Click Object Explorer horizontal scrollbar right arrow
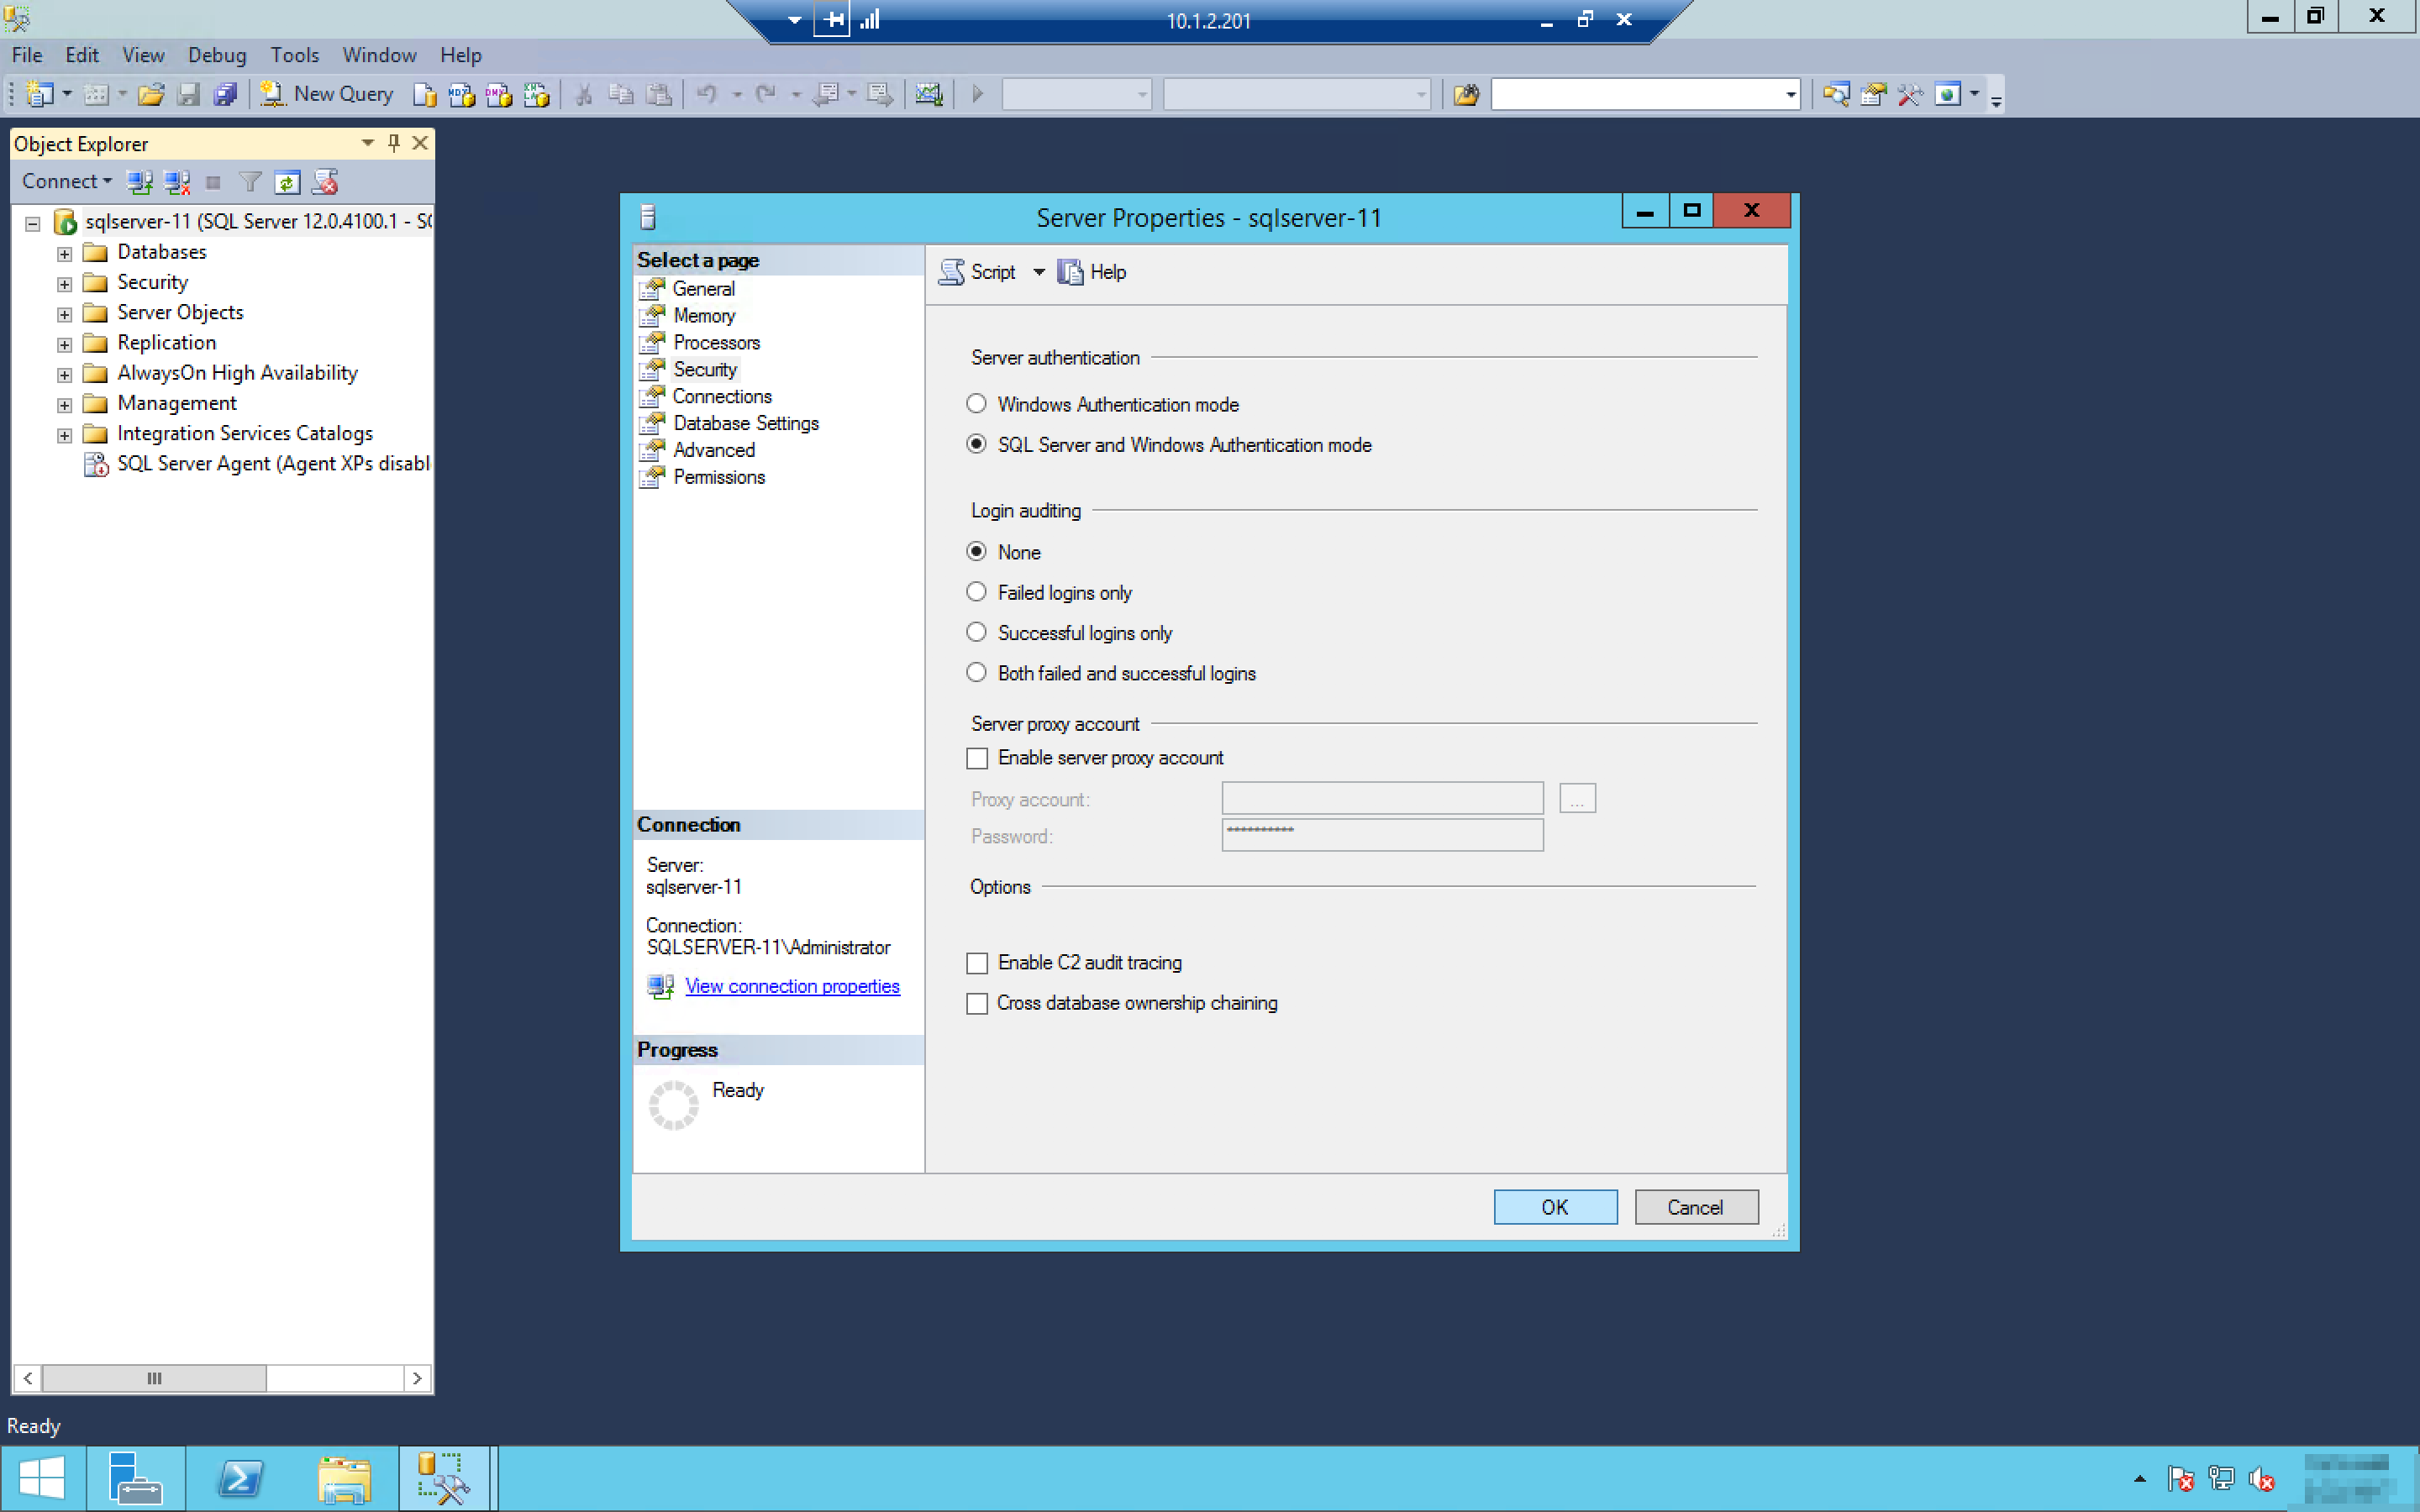2420x1512 pixels. (x=417, y=1378)
